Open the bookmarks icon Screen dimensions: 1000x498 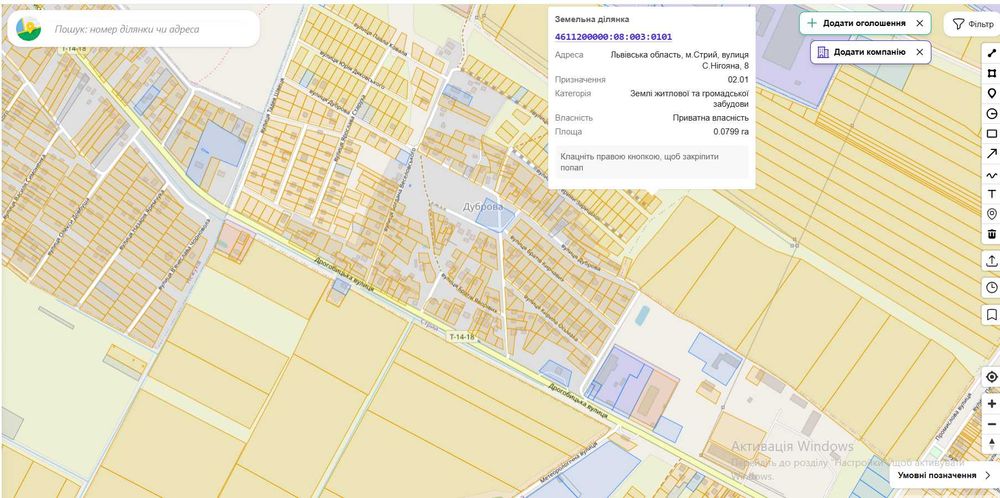pyautogui.click(x=991, y=314)
